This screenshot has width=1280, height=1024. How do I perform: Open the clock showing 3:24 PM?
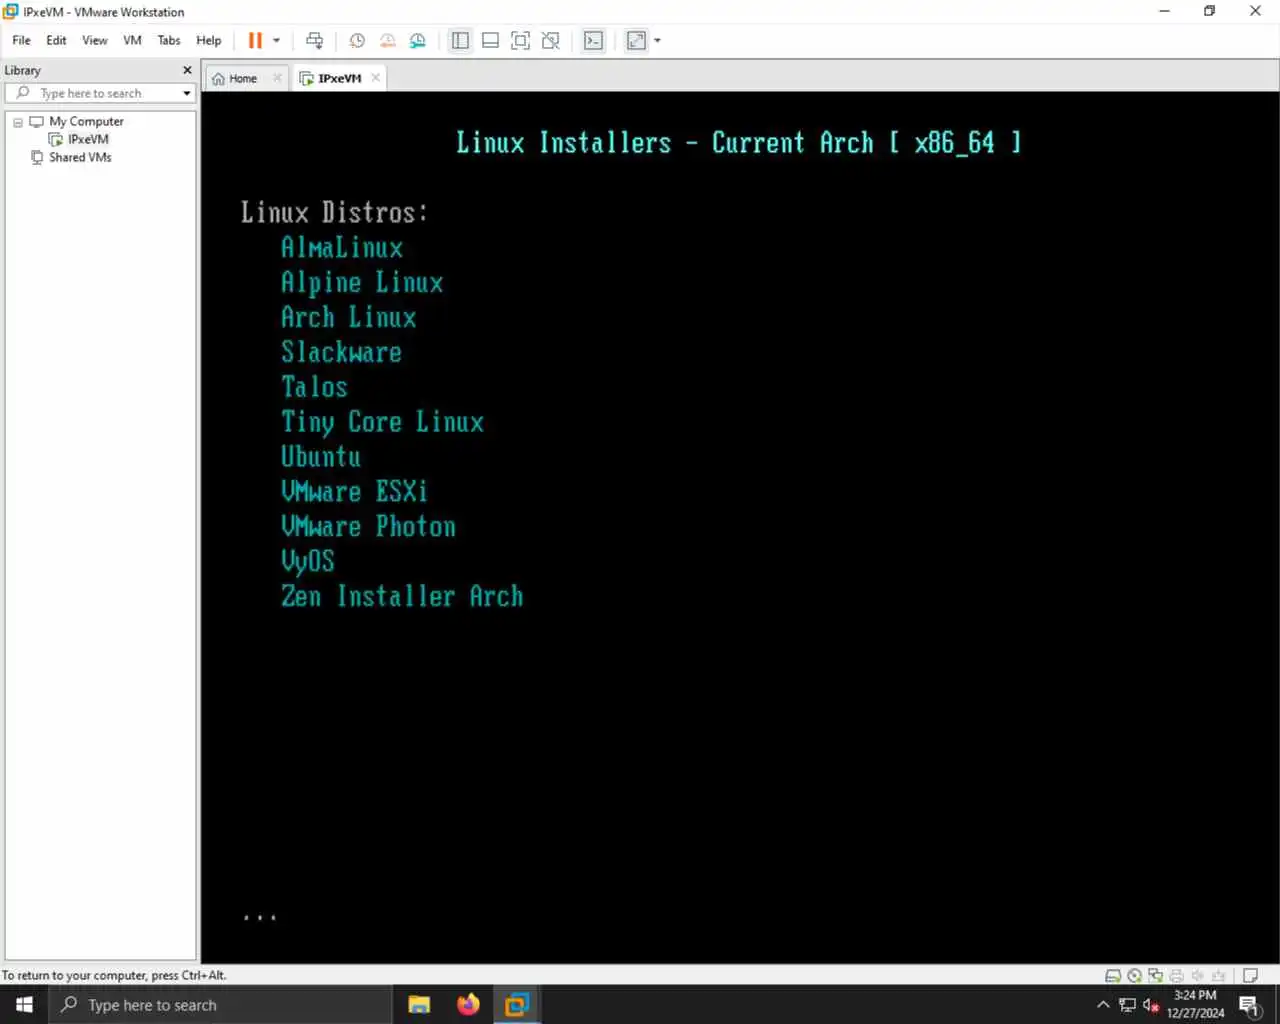(x=1195, y=1004)
